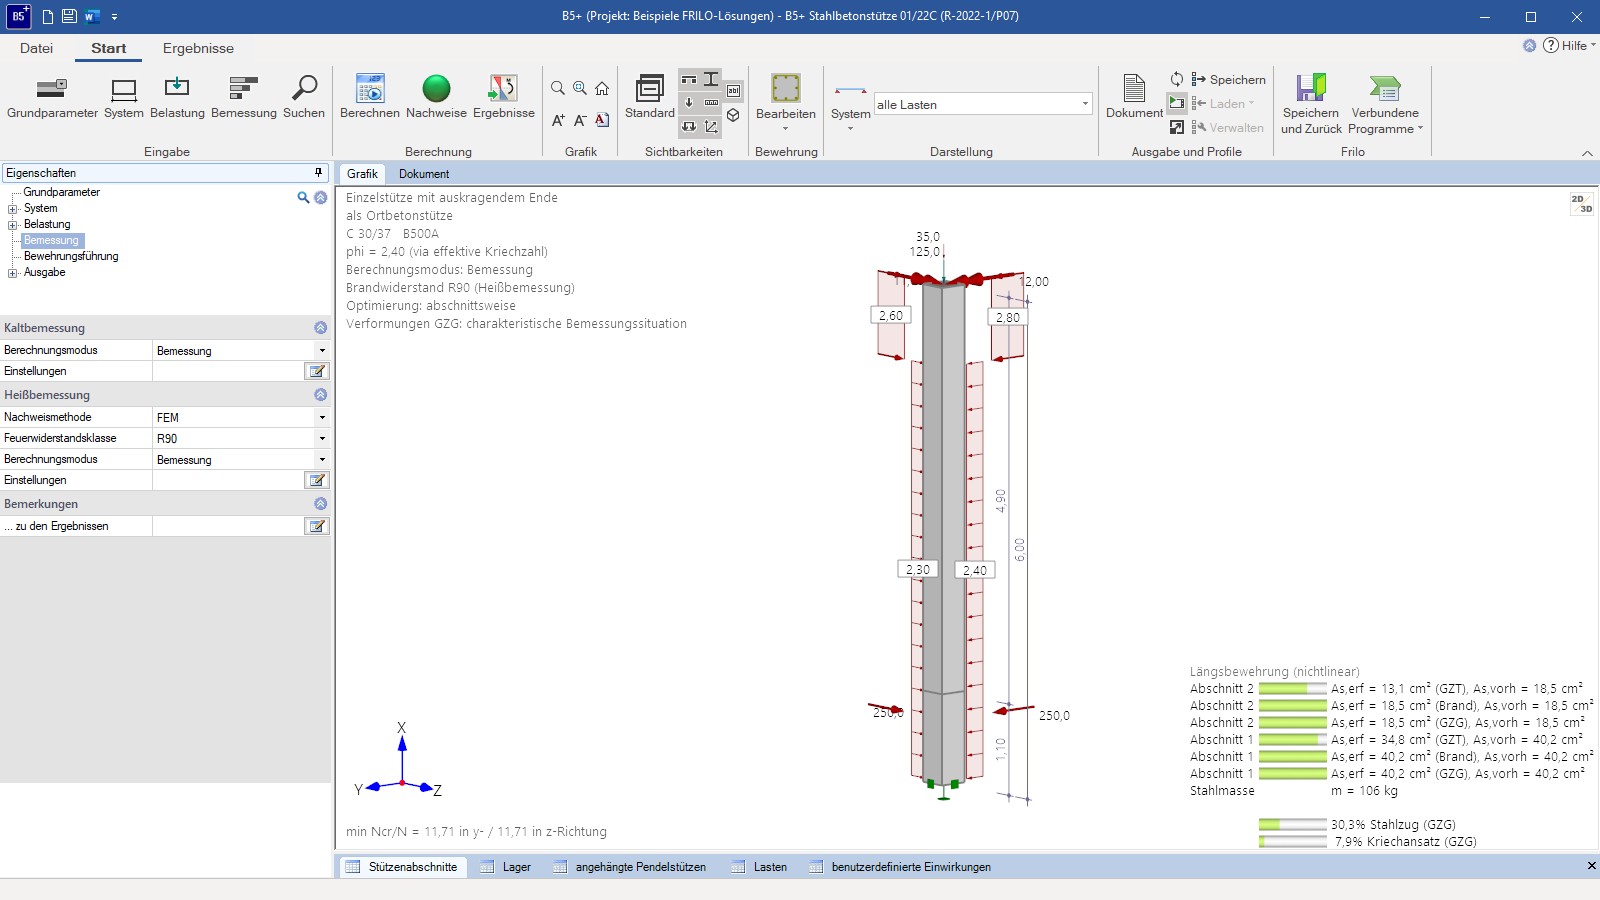The height and width of the screenshot is (900, 1600).
Task: Open Nachweismethode FEM dropdown
Action: tap(322, 417)
